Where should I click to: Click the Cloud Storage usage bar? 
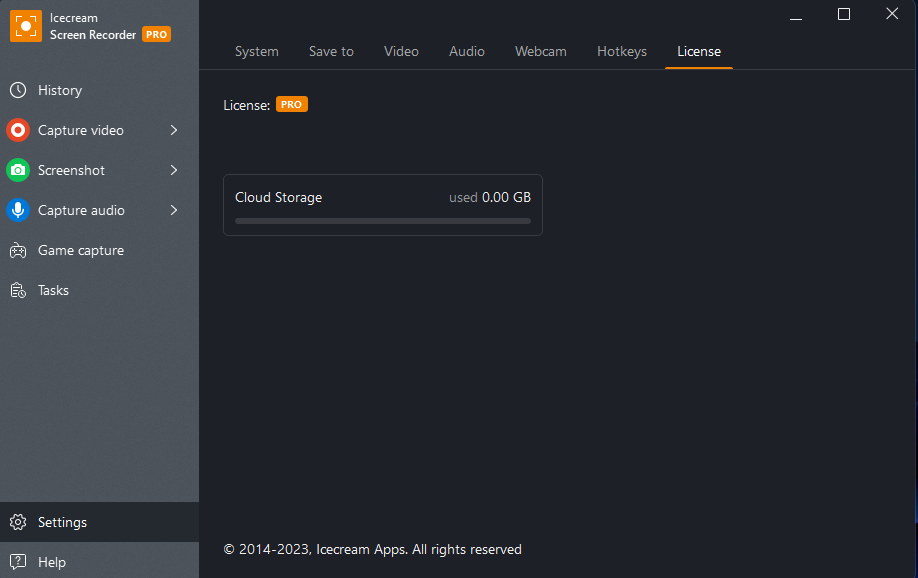(383, 221)
